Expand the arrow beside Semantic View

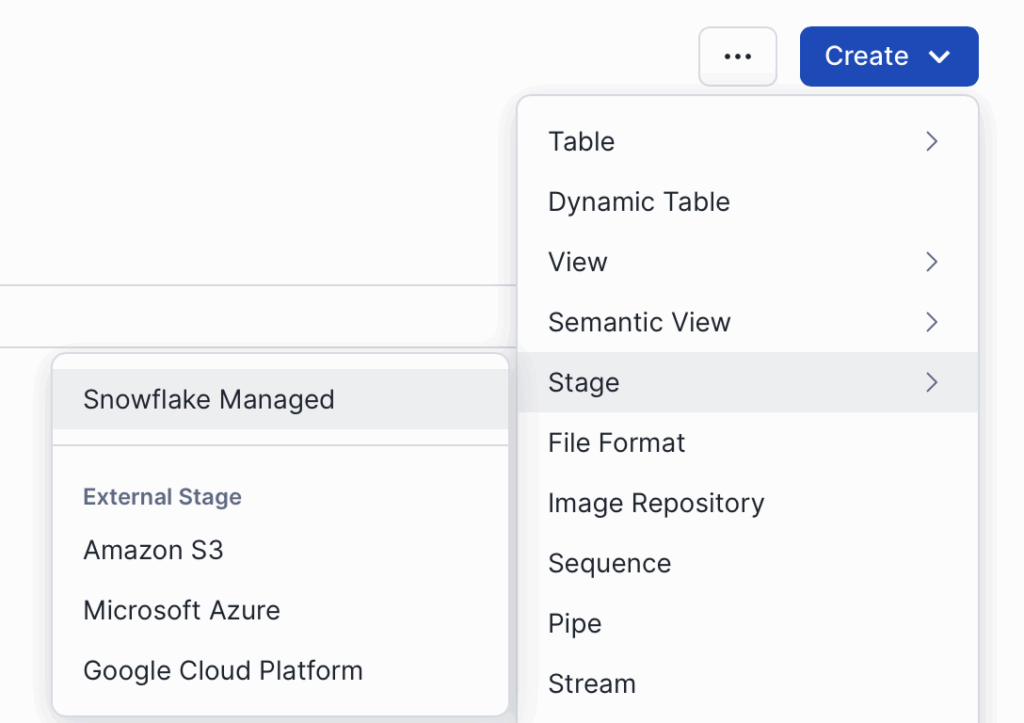pos(931,322)
